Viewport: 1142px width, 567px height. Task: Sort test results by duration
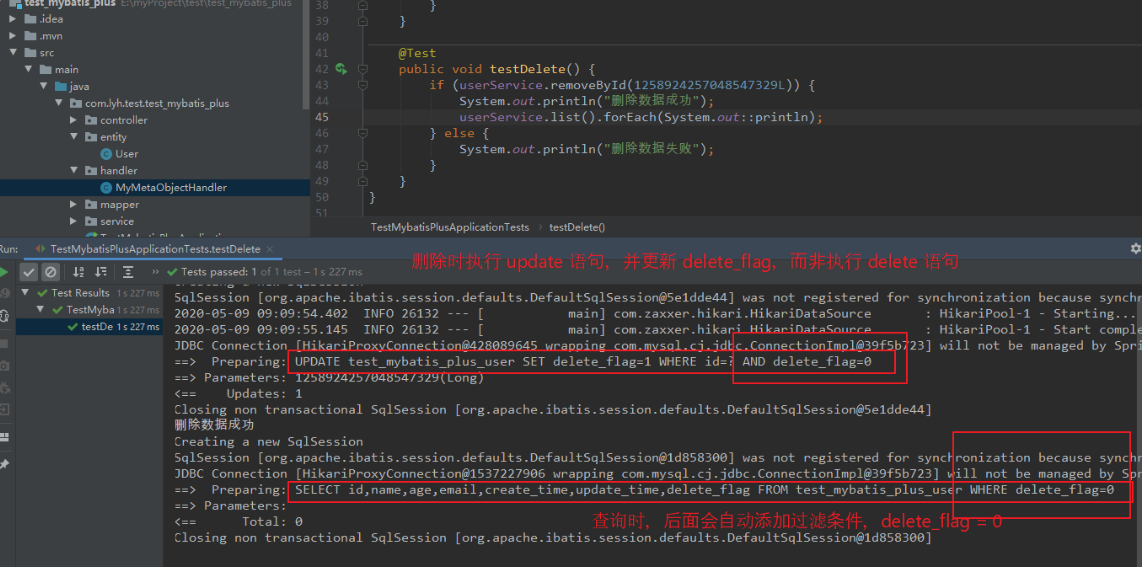[102, 272]
